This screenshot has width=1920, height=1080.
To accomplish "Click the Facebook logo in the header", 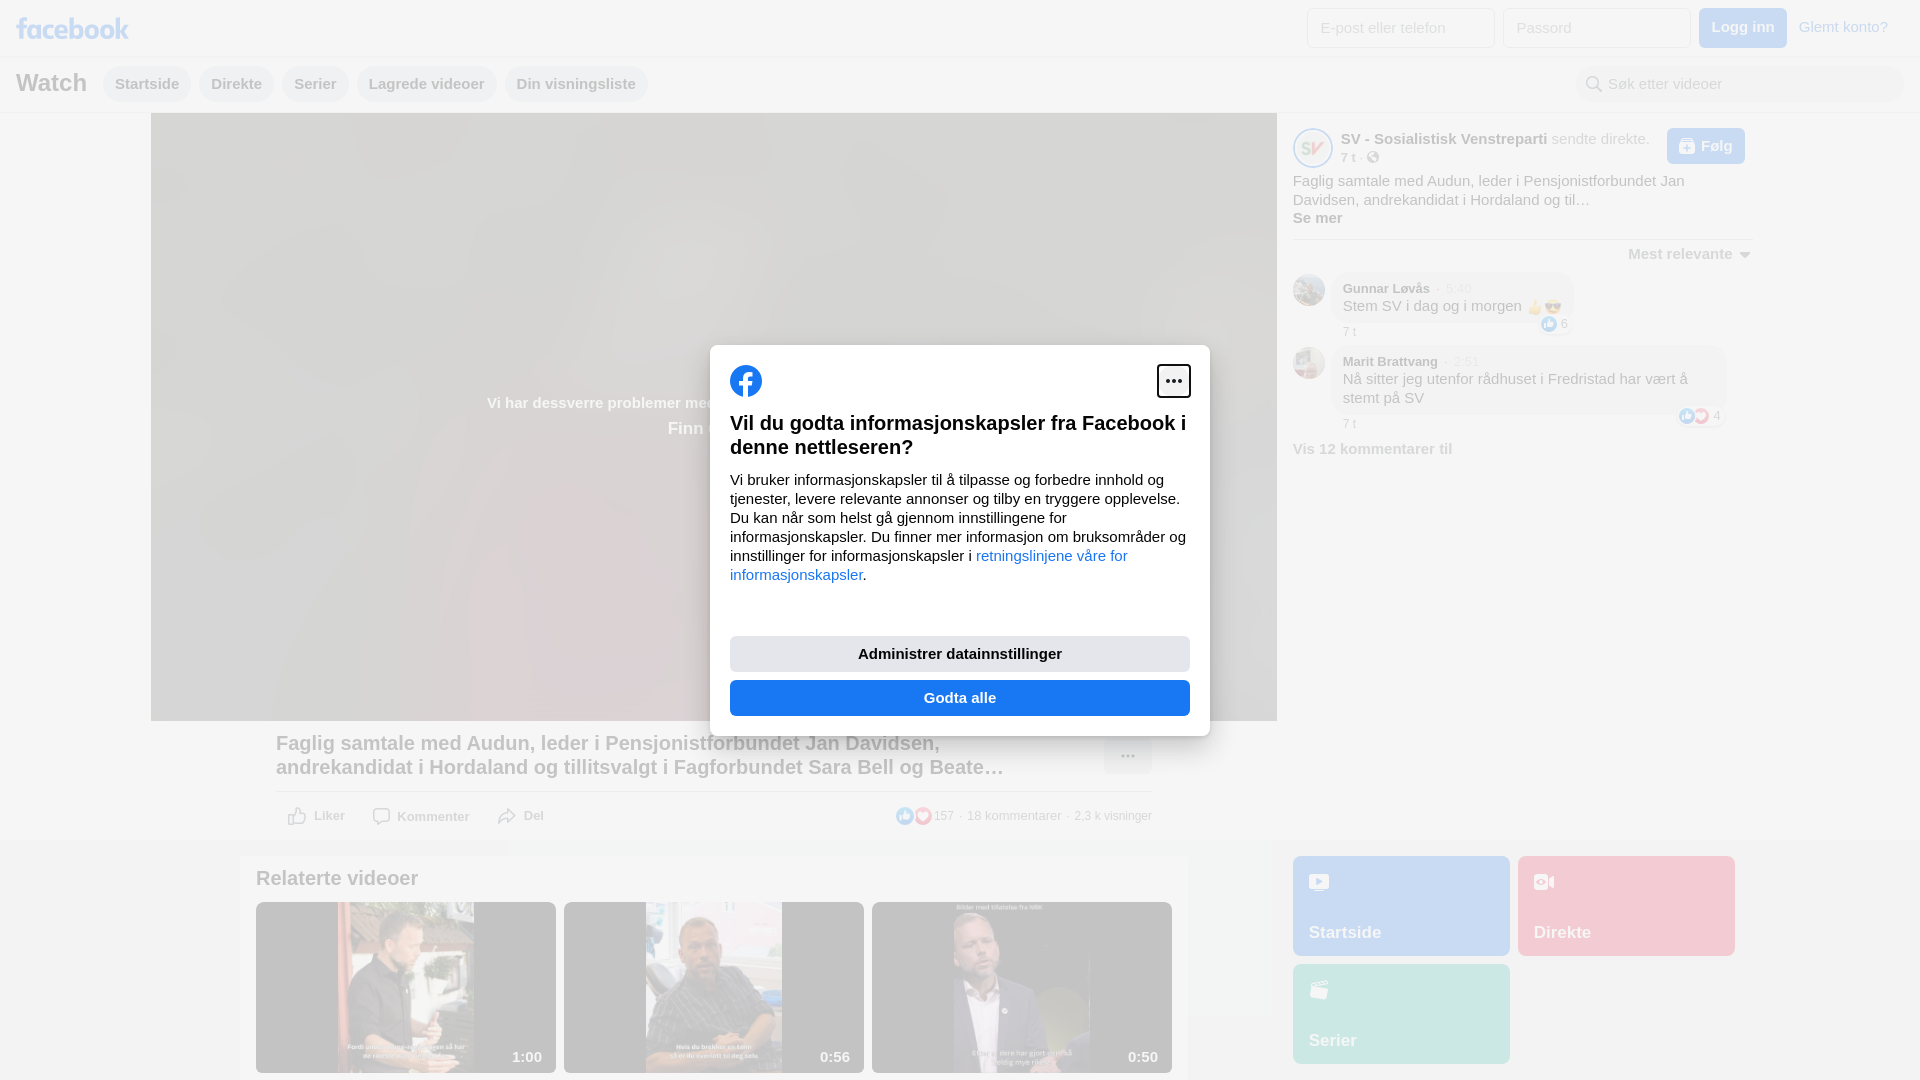I will coord(72,28).
